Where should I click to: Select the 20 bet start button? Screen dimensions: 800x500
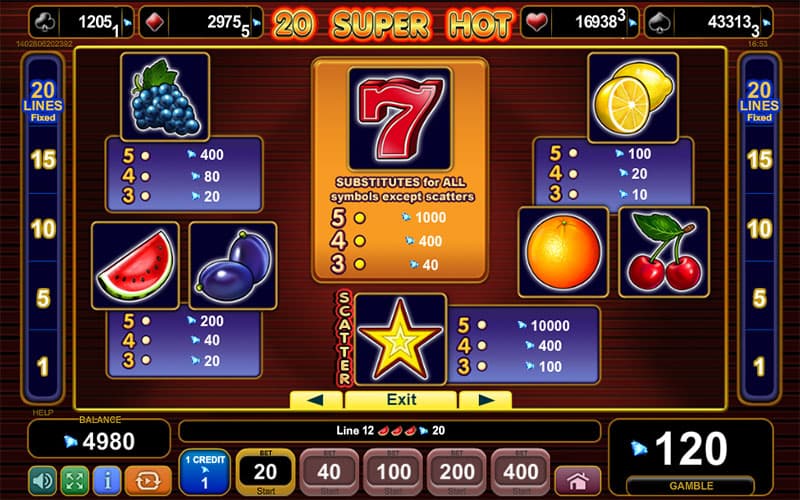point(265,472)
